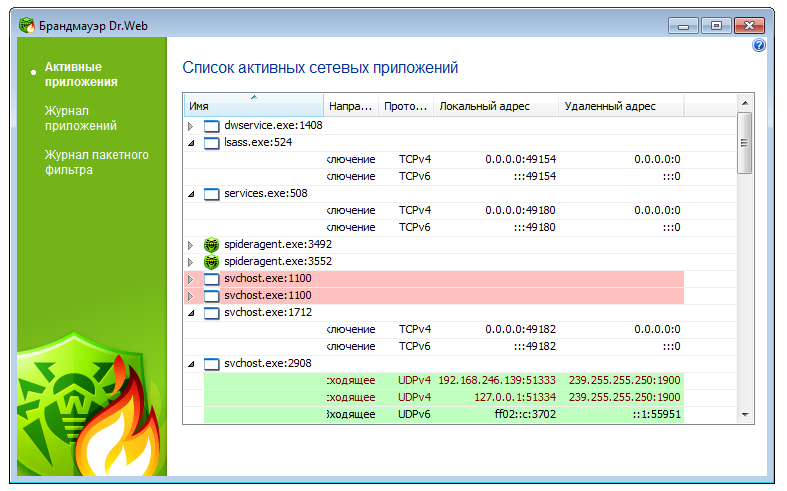Click TCPv4 cell in 49154 row

[415, 159]
